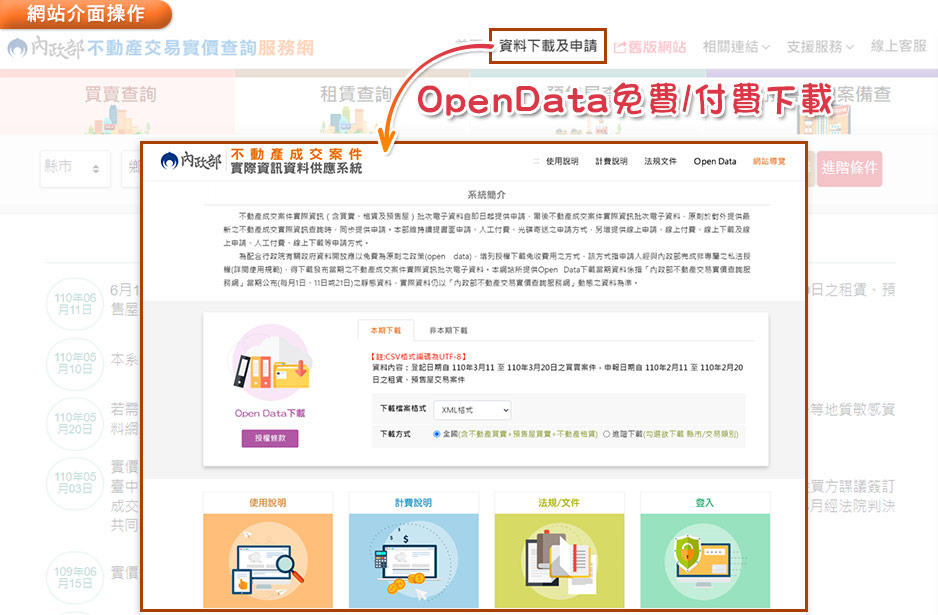The image size is (938, 615).
Task: Open the 線上客服 link
Action: pos(899,46)
